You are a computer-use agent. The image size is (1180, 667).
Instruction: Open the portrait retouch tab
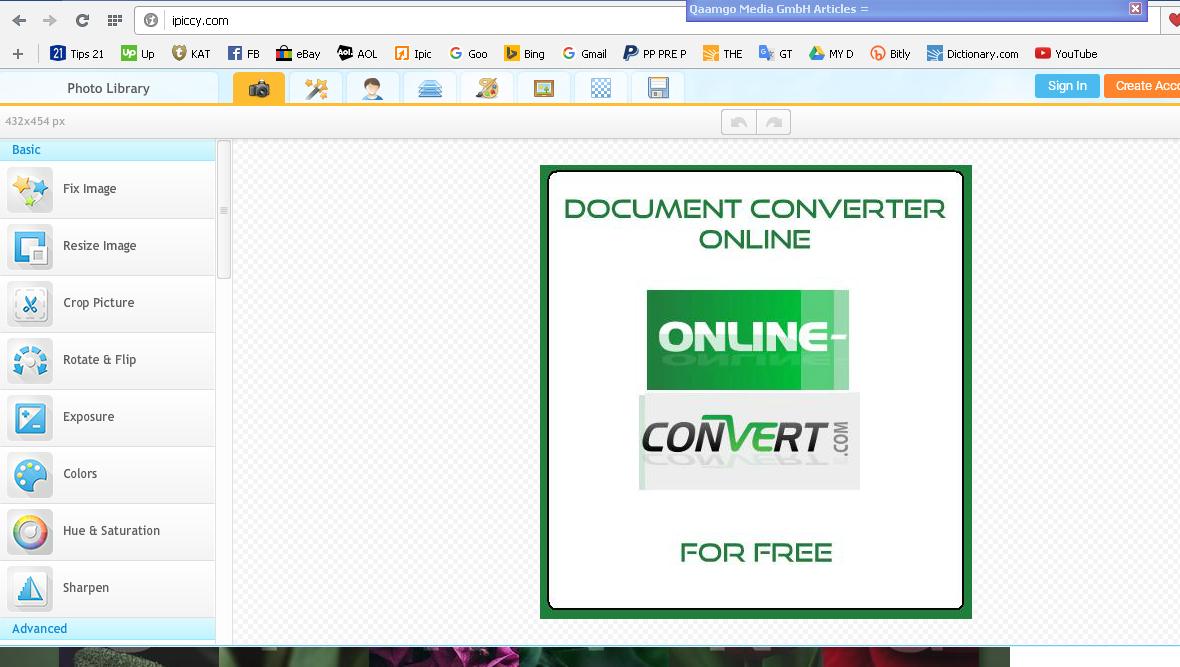[x=373, y=89]
